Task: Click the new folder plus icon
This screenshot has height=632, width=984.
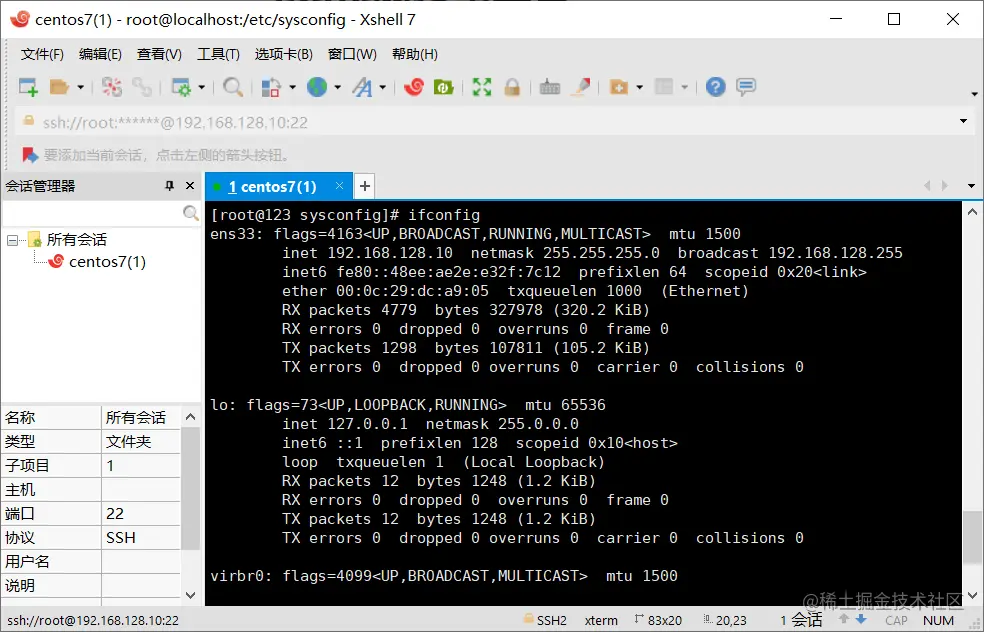Action: tap(619, 87)
